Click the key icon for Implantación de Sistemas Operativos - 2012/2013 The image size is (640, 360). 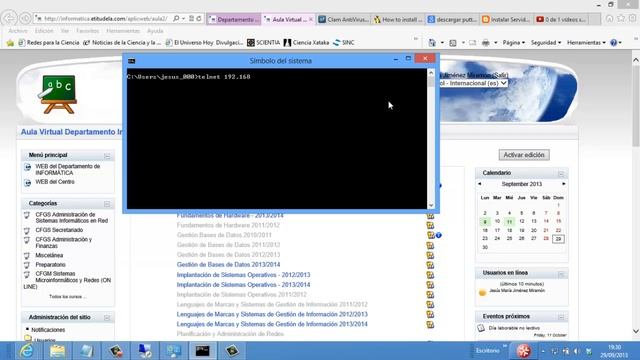click(x=430, y=275)
